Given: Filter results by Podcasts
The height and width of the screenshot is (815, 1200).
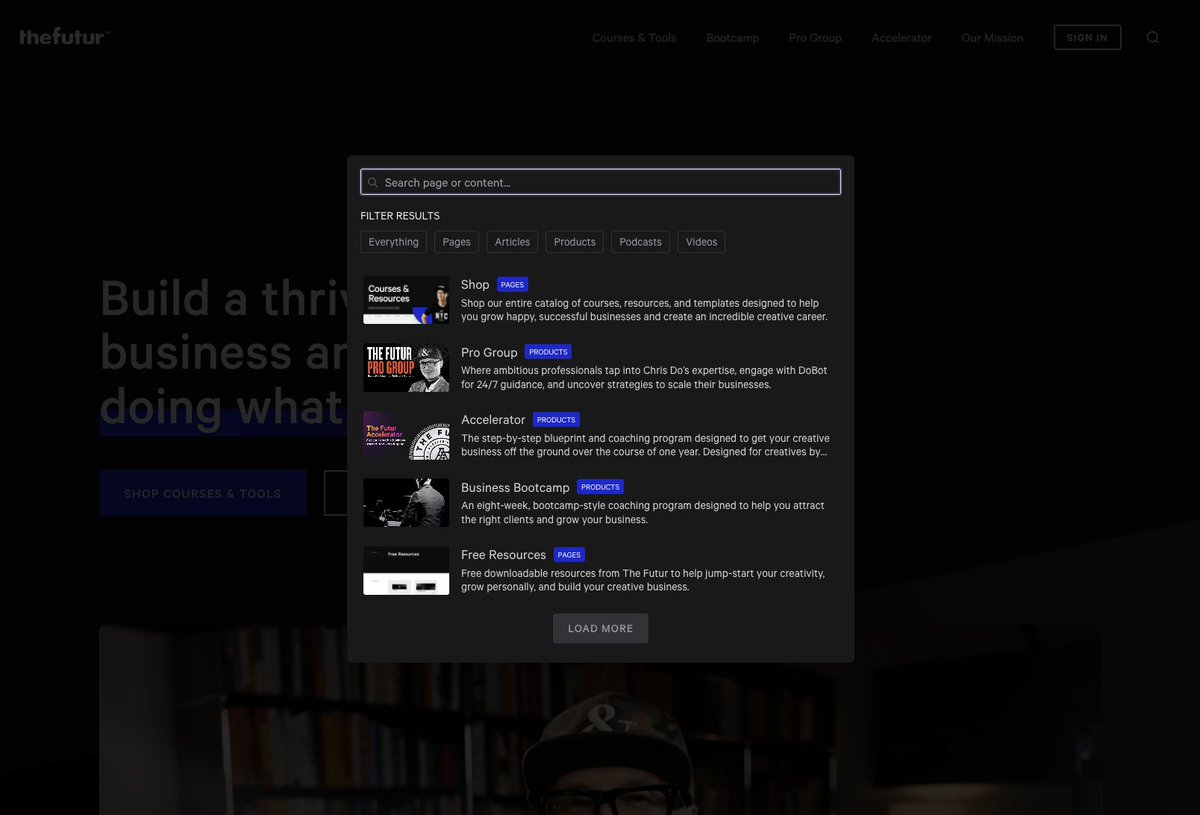Looking at the screenshot, I should pos(640,242).
